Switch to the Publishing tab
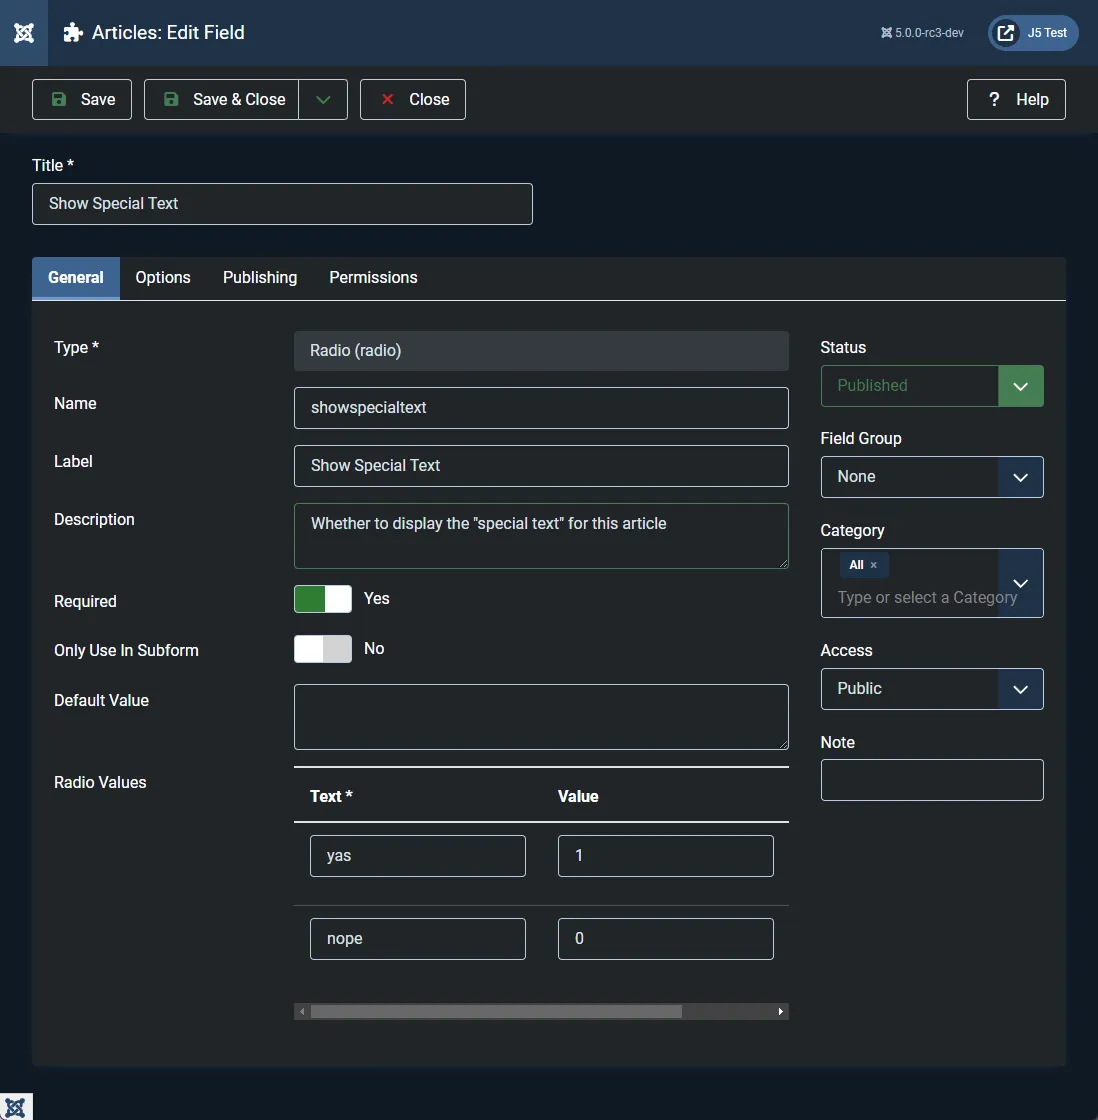1098x1120 pixels. [x=260, y=278]
